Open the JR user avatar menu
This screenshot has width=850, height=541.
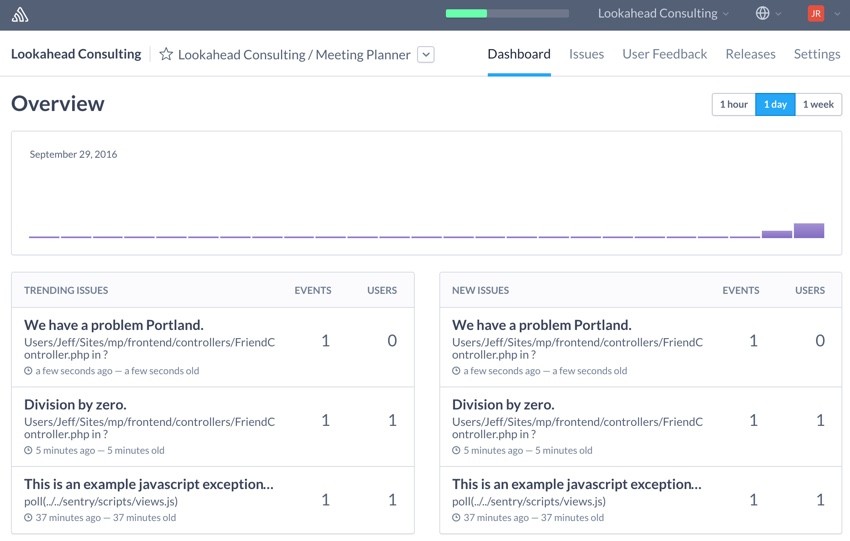(815, 14)
